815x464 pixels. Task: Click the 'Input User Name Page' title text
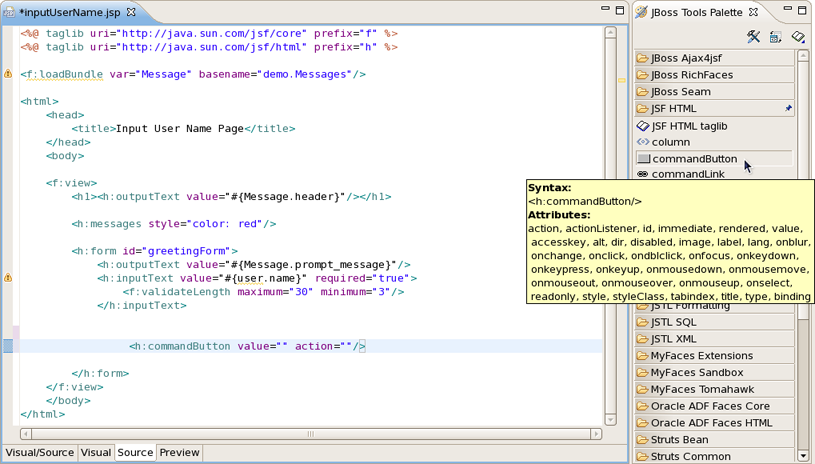tap(179, 128)
